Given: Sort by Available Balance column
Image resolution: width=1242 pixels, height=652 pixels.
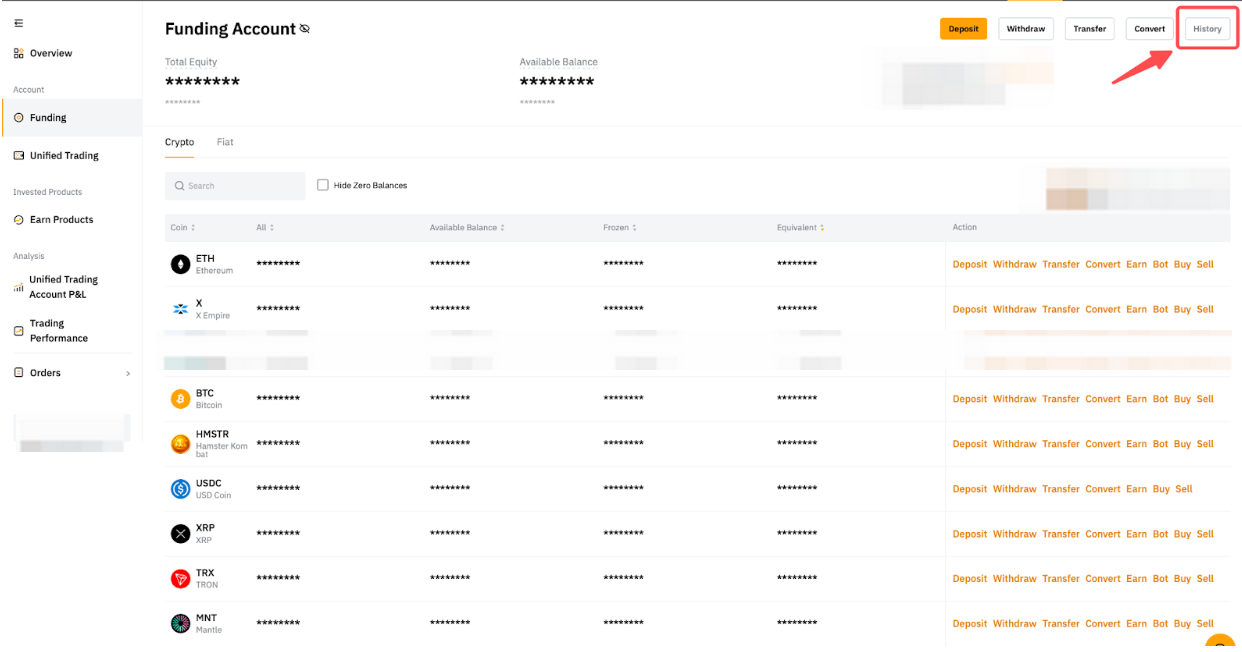Looking at the screenshot, I should tap(467, 228).
